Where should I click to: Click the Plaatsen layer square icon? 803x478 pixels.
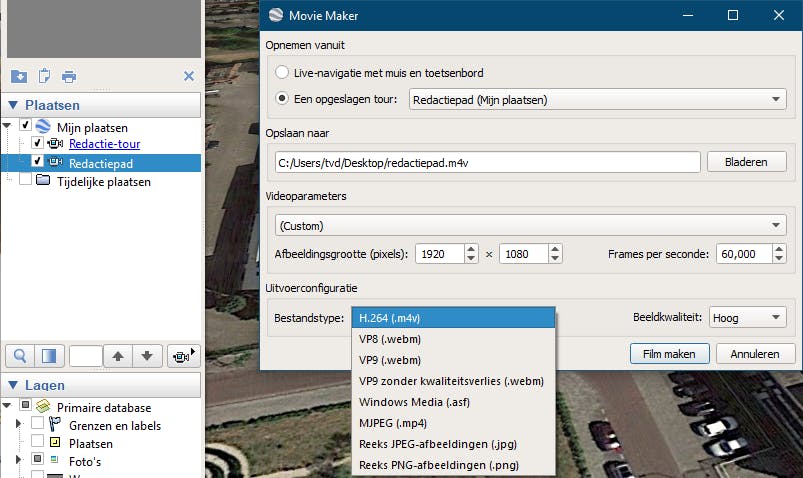(x=55, y=442)
